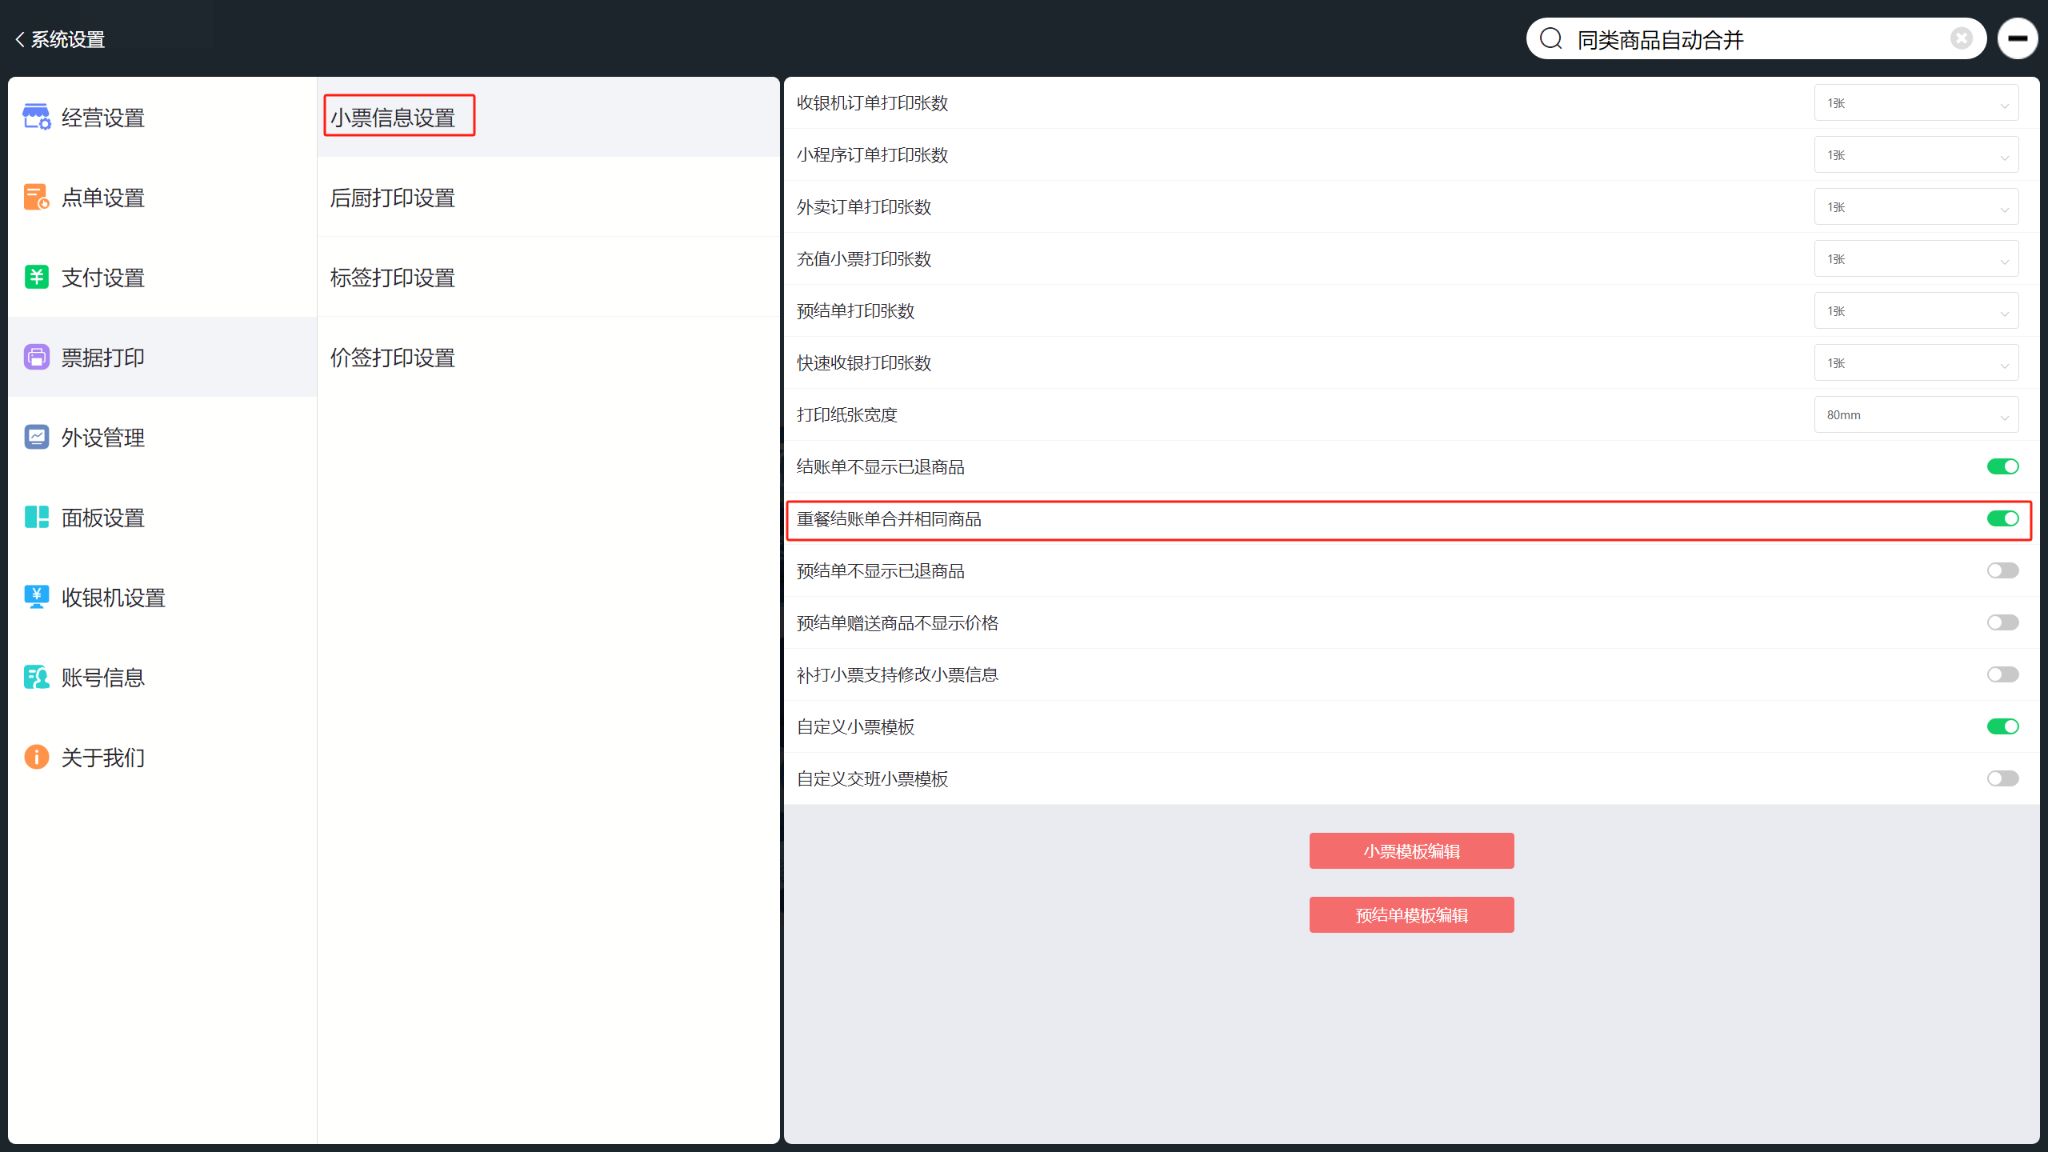Select 小票信息设置 submenu
This screenshot has height=1152, width=2048.
tap(548, 117)
